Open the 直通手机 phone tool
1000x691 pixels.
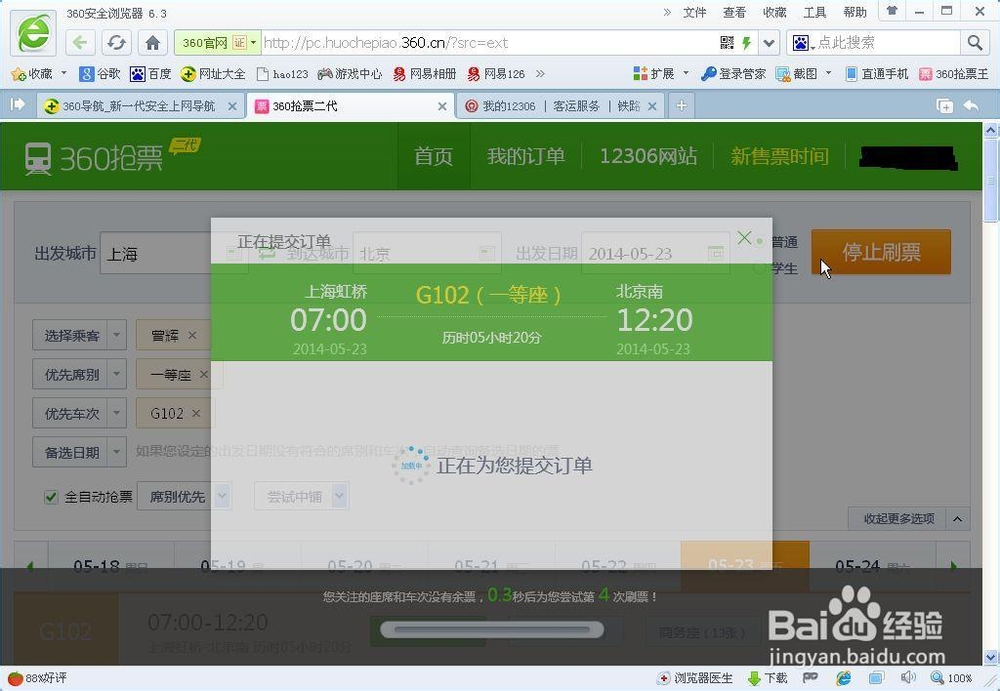[x=876, y=74]
